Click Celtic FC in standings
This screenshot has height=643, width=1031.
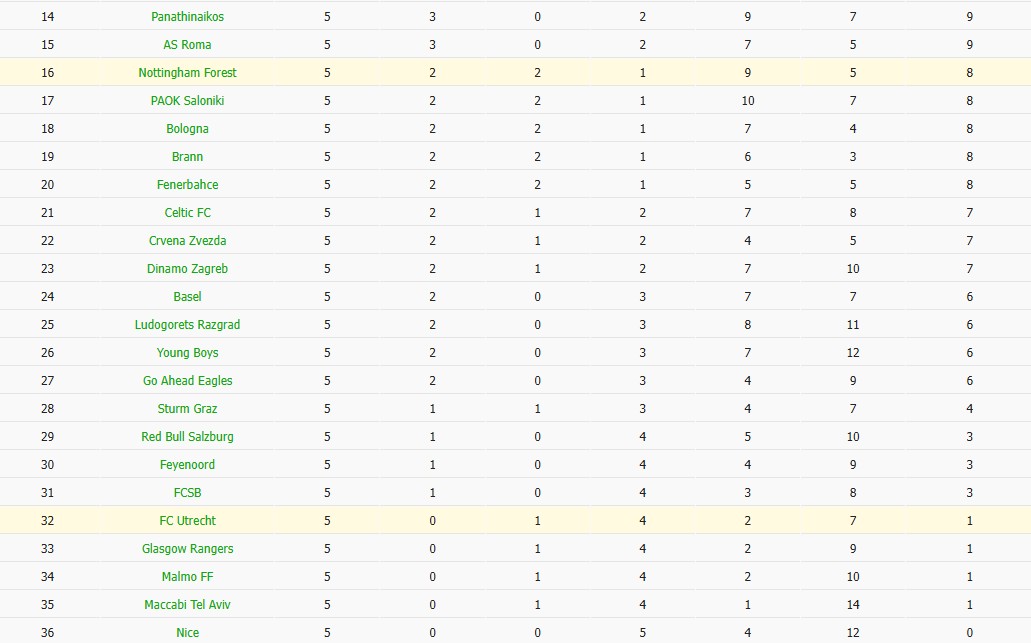click(x=187, y=213)
